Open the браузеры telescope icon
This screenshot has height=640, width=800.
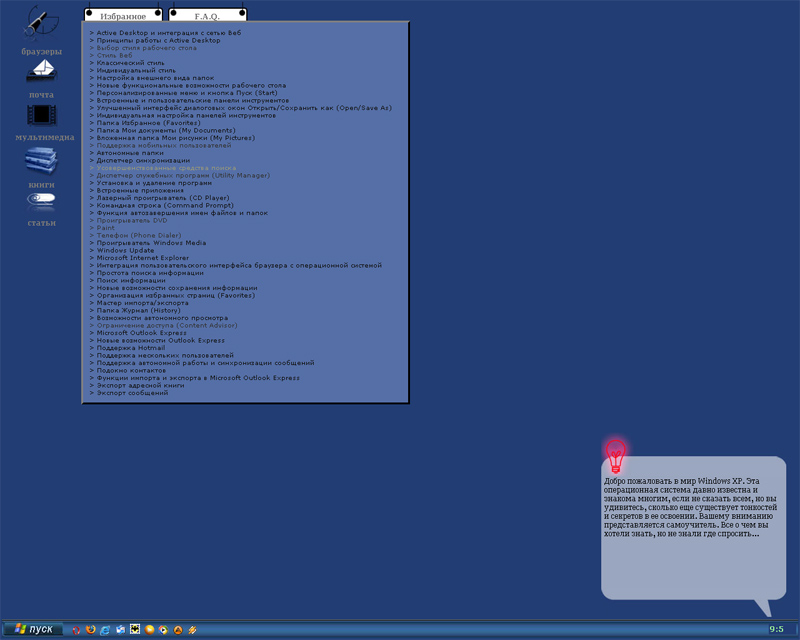coord(40,21)
